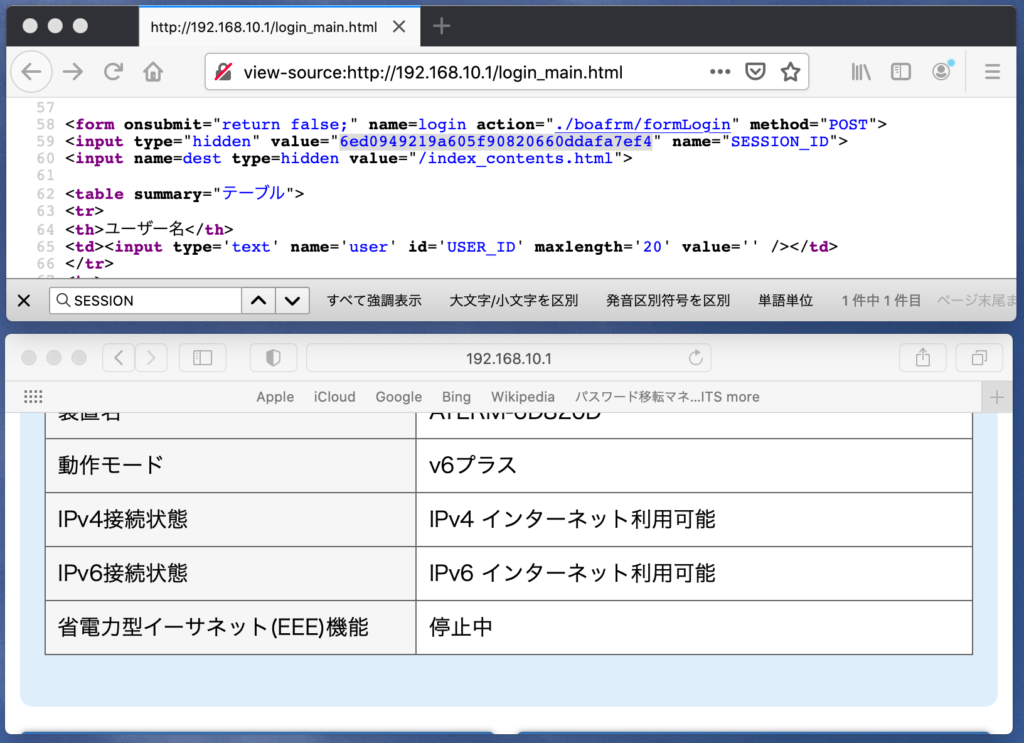
Task: Show Safari tab overview icon
Action: point(978,358)
